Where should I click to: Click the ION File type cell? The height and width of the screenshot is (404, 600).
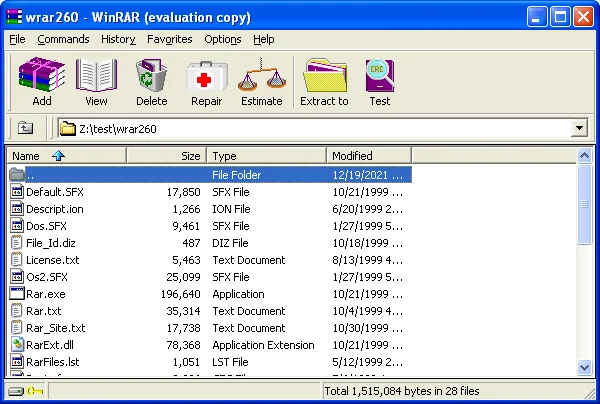(231, 209)
